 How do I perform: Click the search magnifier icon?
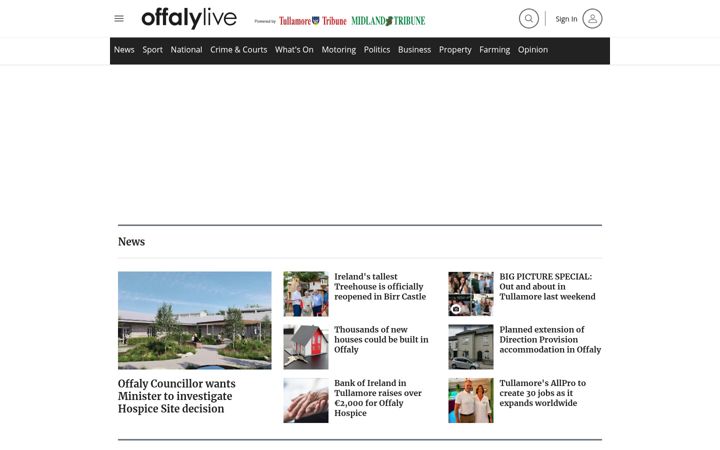[x=529, y=19]
